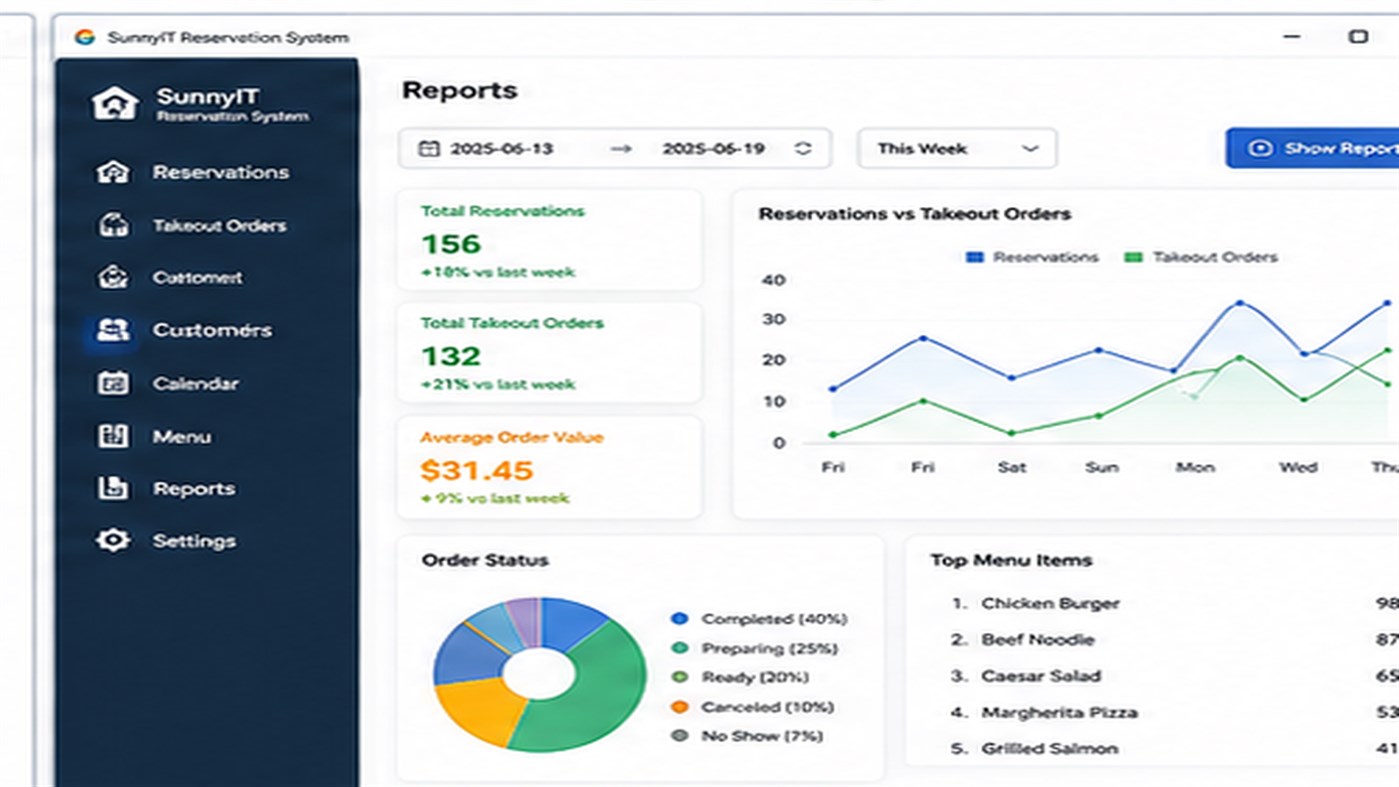
Task: Toggle the Takeout Orders series in chart legend
Action: [x=1201, y=257]
